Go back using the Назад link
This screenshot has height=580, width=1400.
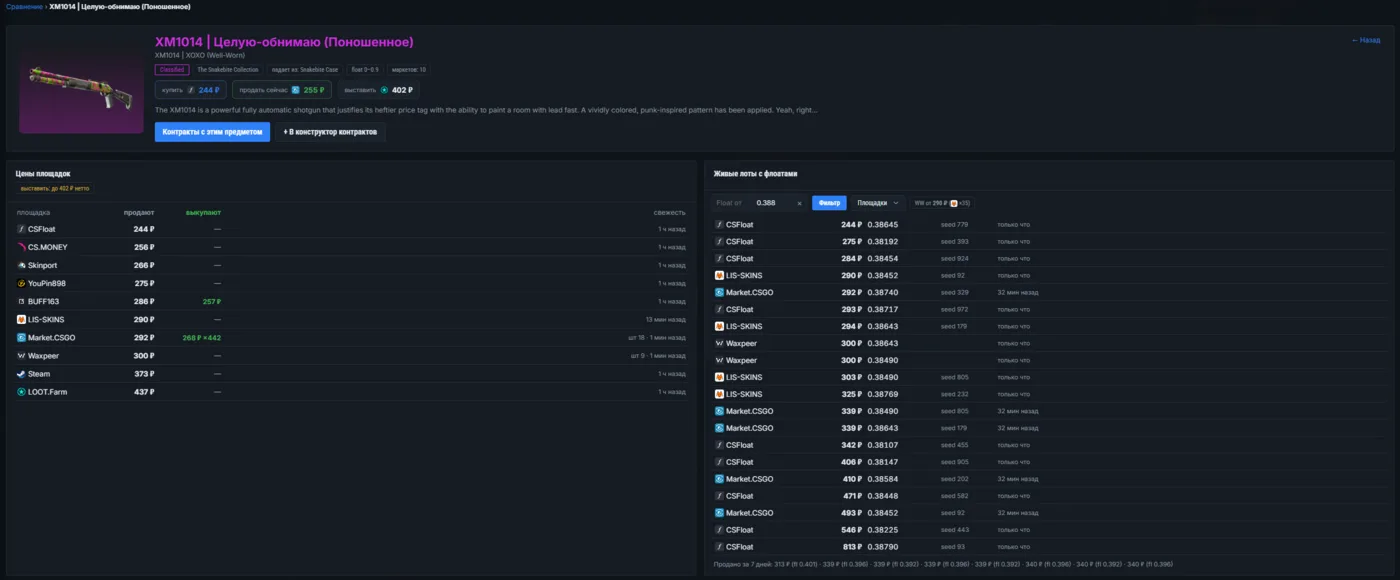[1366, 40]
